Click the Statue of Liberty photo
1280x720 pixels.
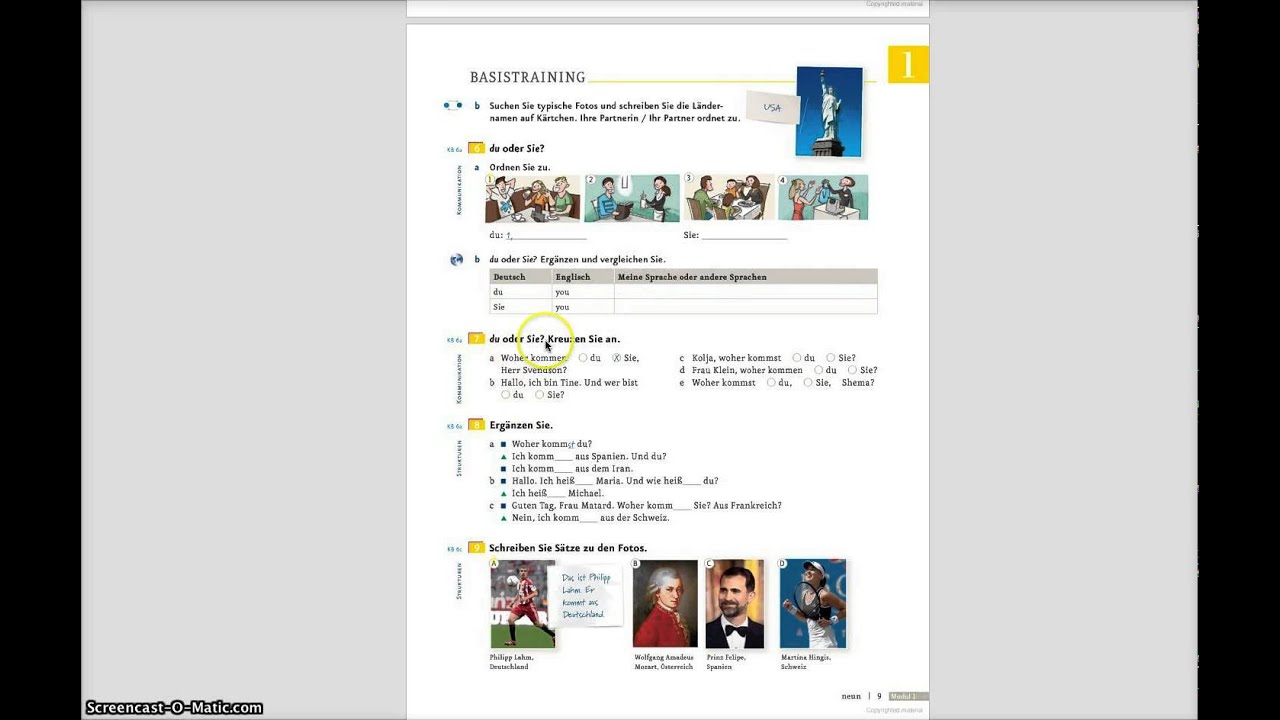[829, 112]
